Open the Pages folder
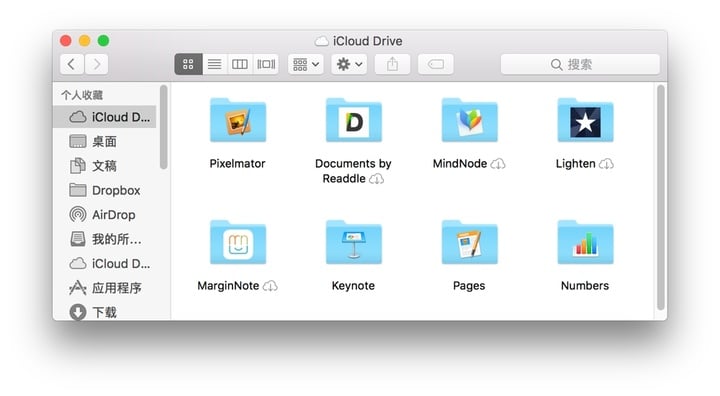The height and width of the screenshot is (396, 720). click(x=469, y=242)
